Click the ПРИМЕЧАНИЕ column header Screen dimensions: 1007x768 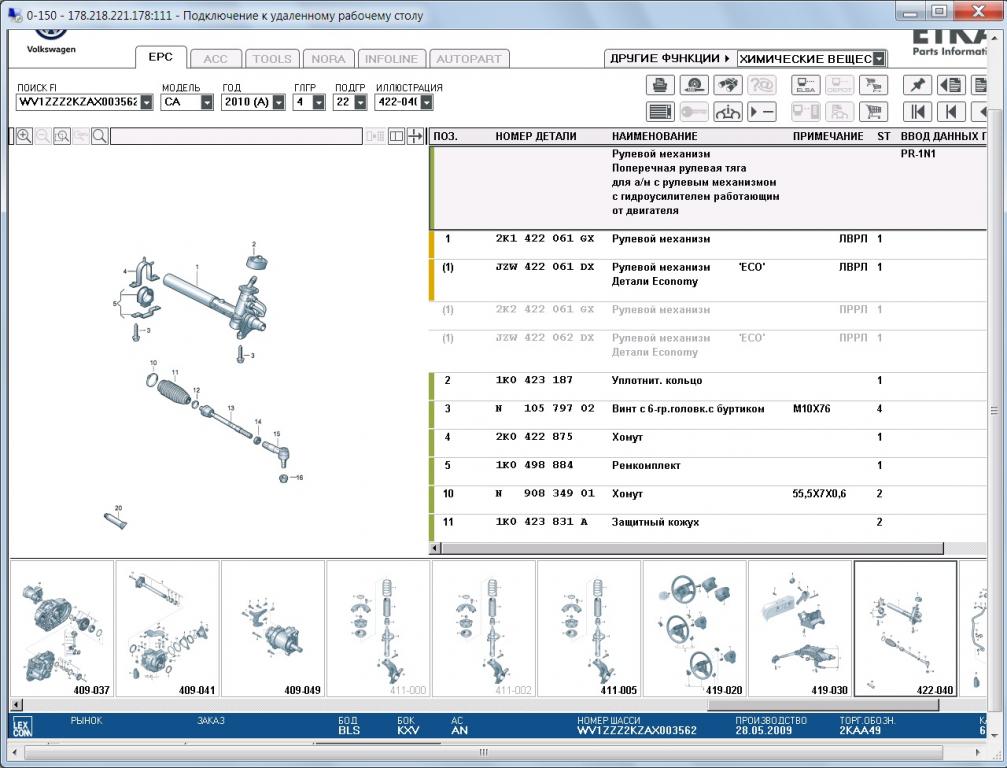pyautogui.click(x=828, y=136)
